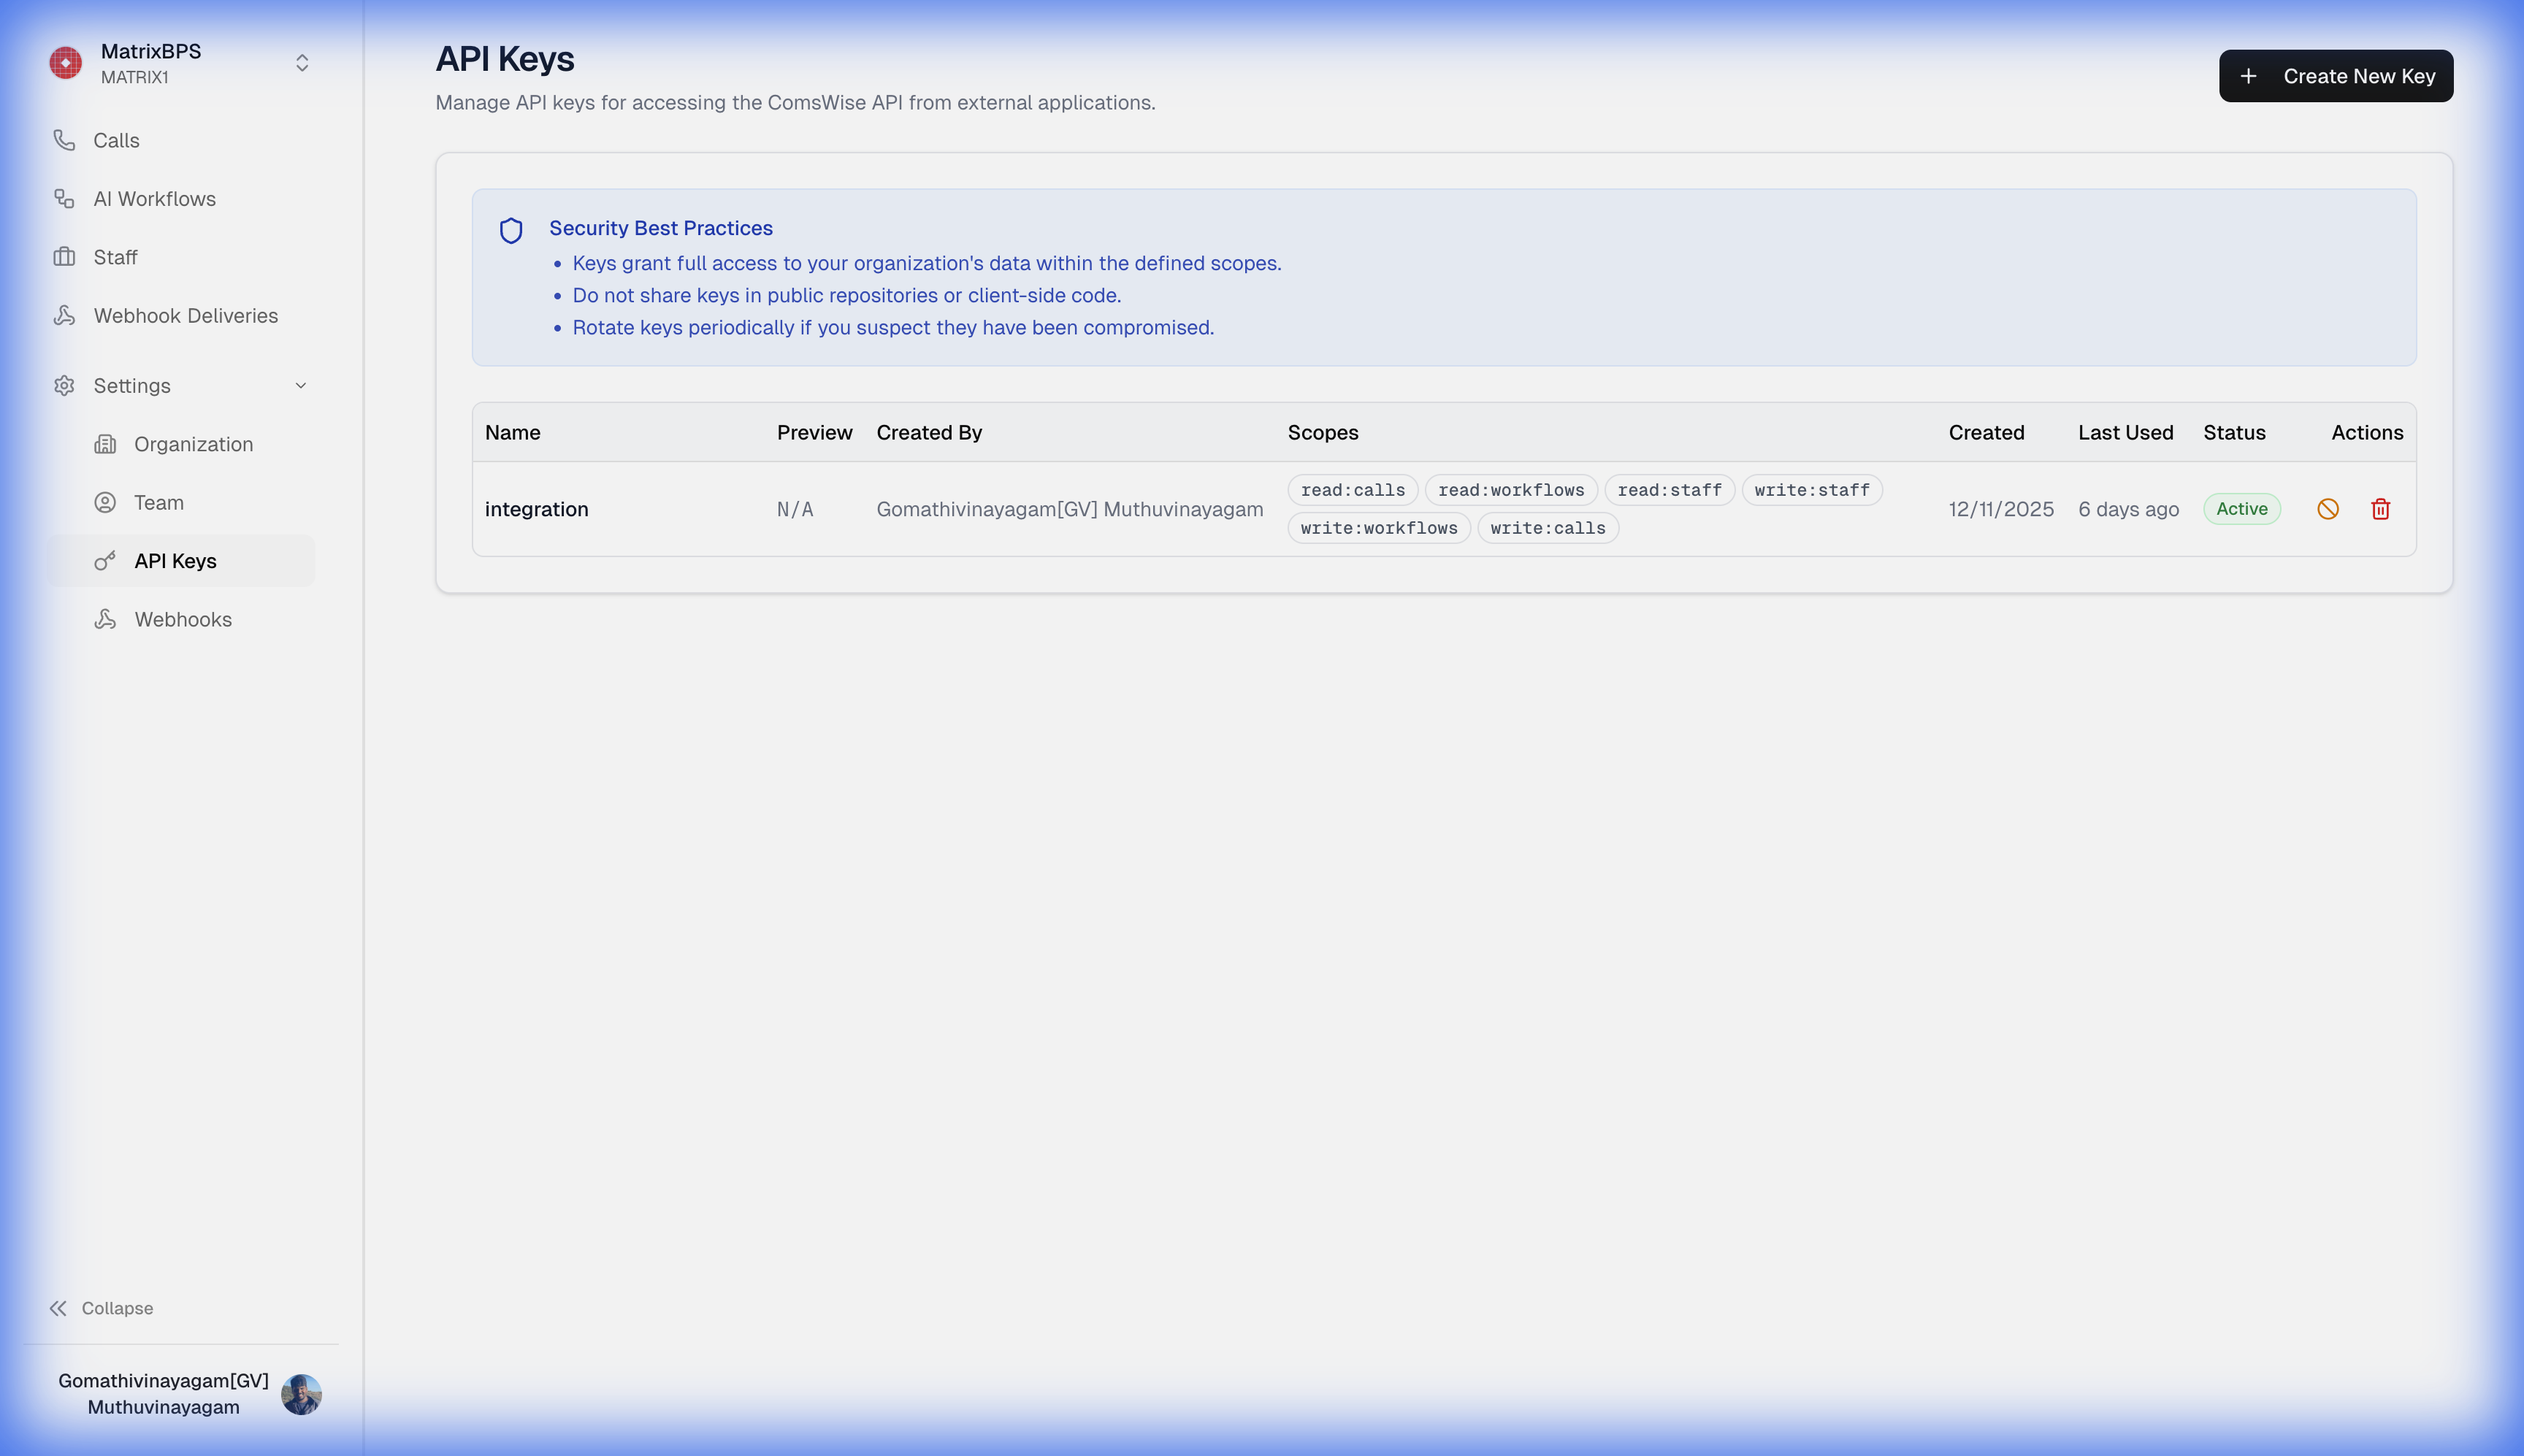Collapse the Settings section using its chevron
Image resolution: width=2524 pixels, height=1456 pixels.
(x=301, y=385)
